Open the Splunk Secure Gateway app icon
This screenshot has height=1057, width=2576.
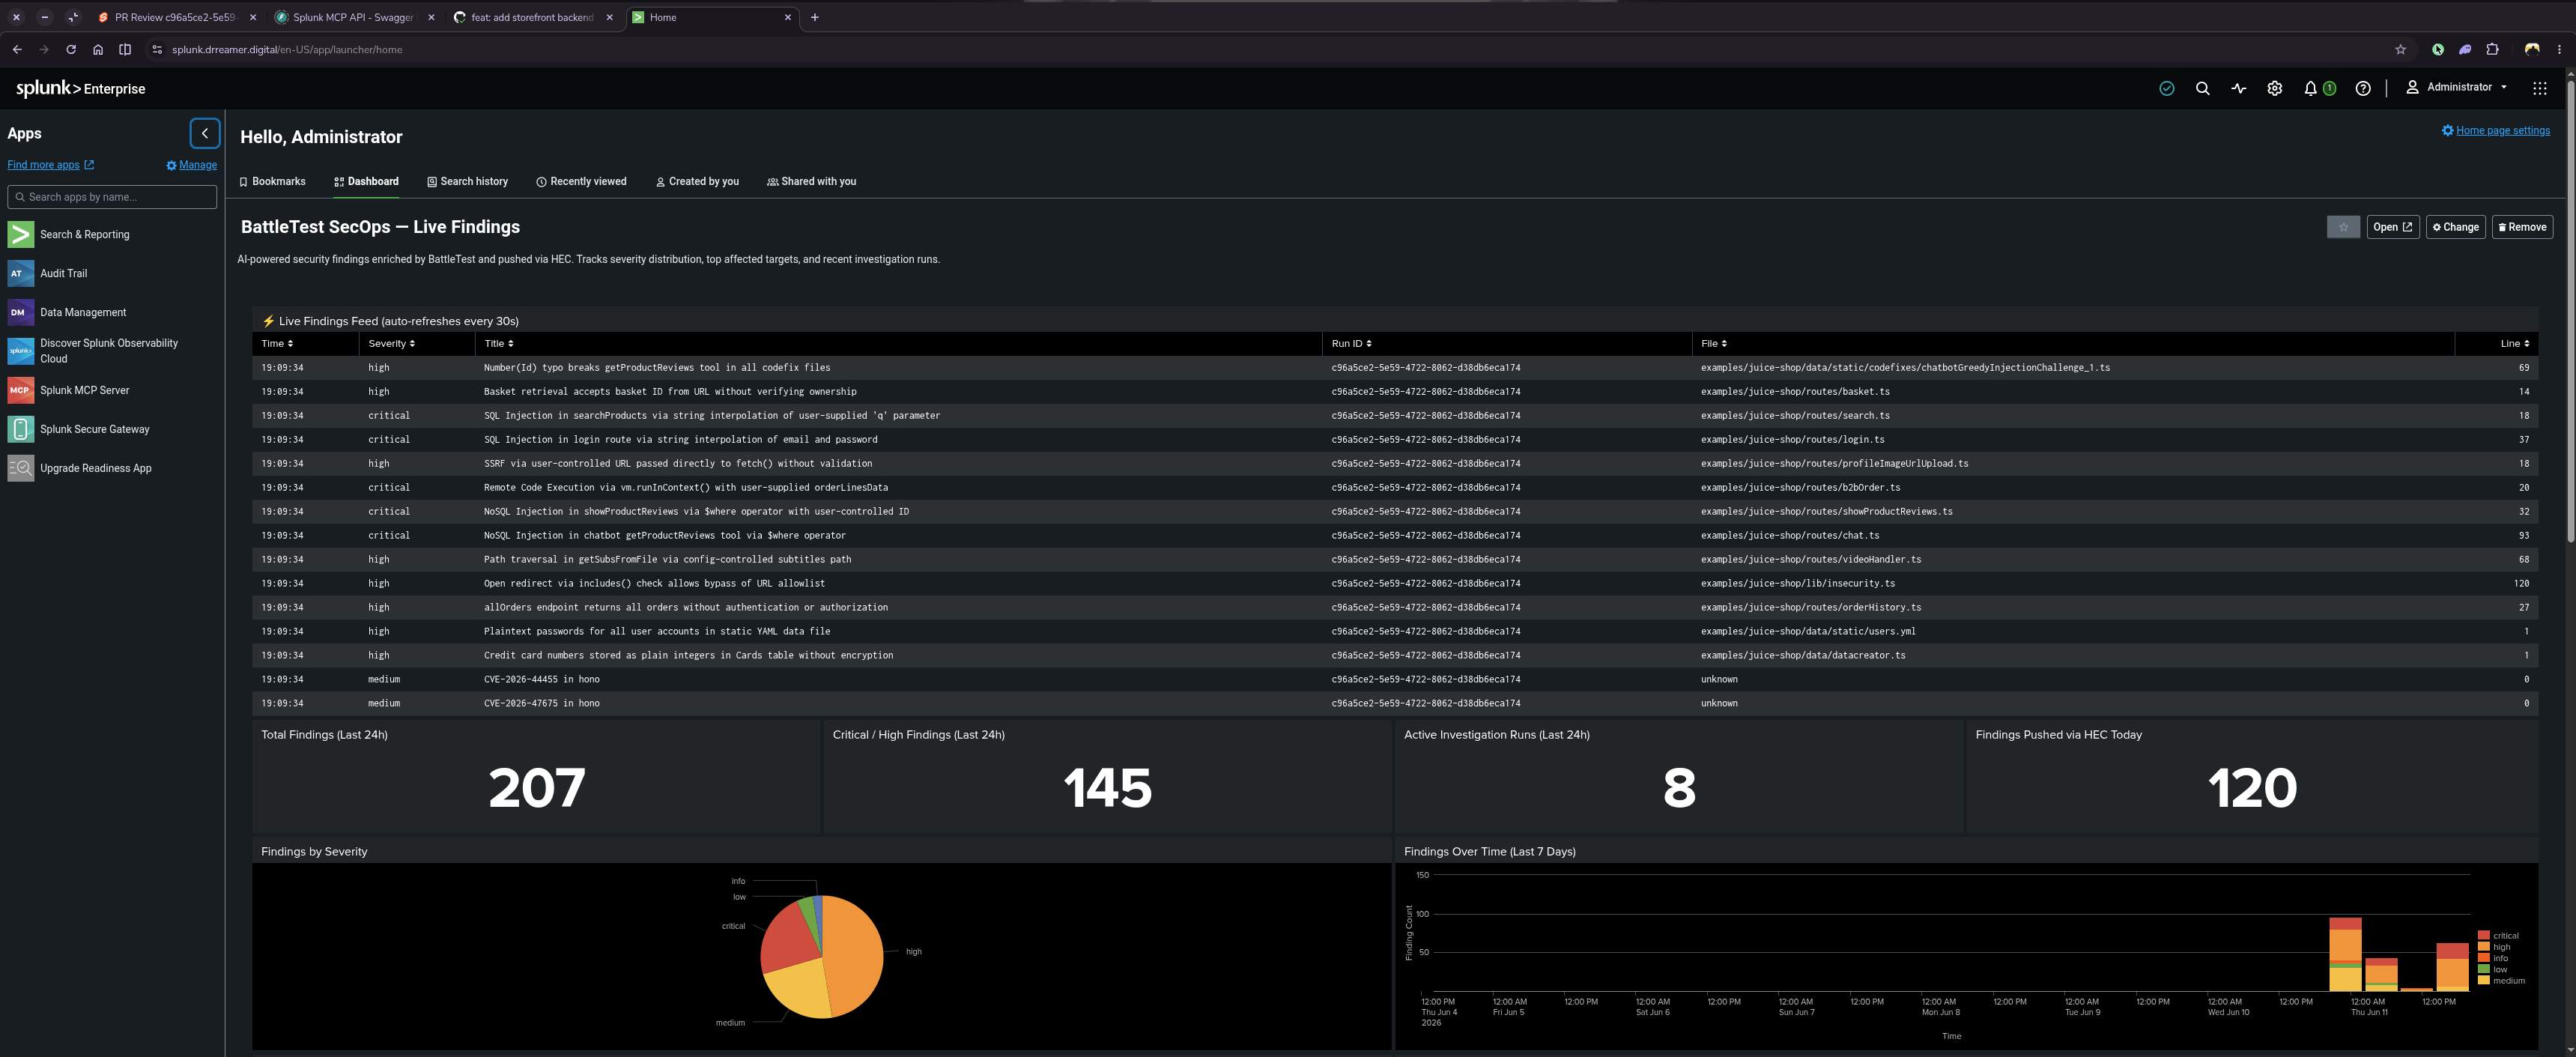click(20, 429)
